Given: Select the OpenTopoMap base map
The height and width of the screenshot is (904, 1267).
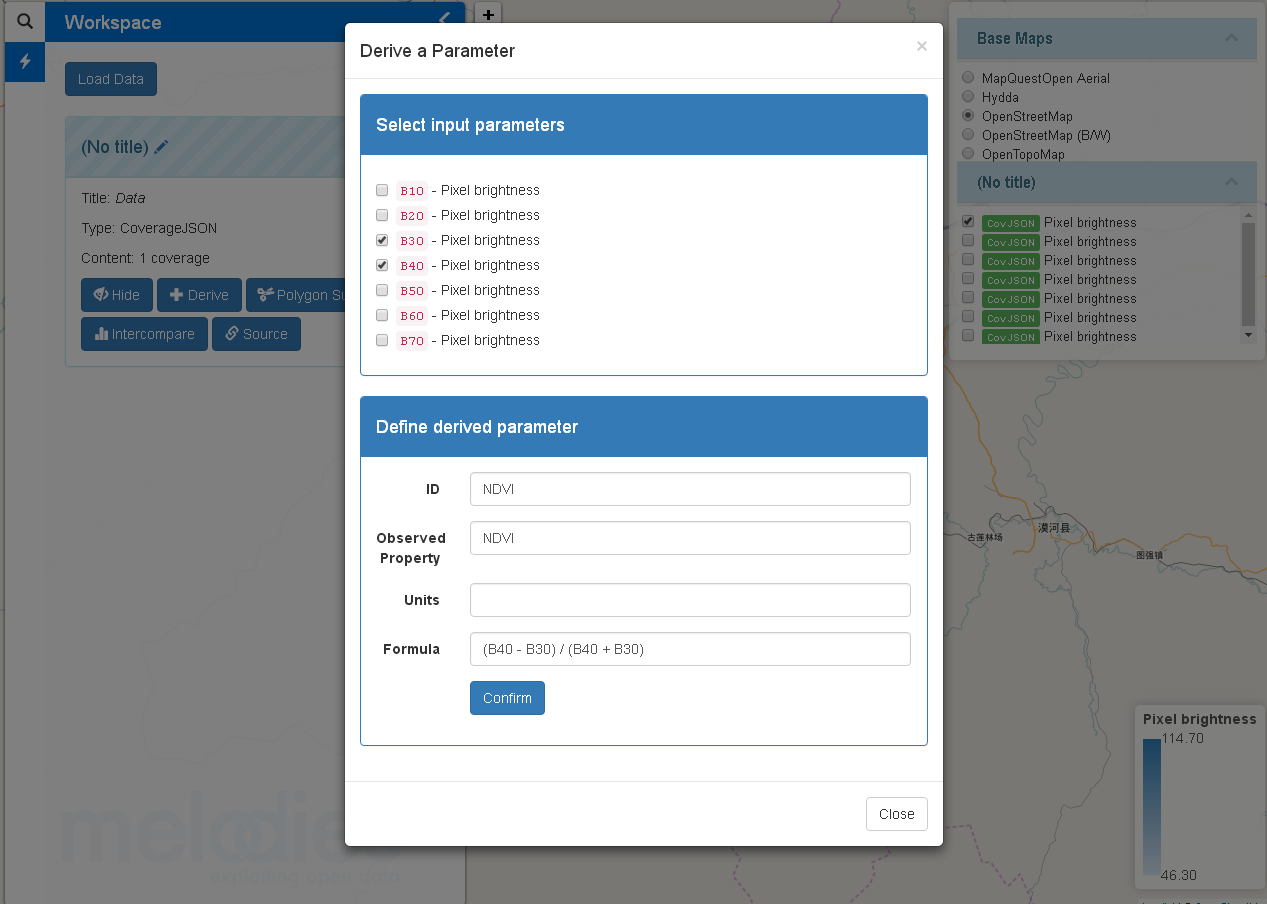Looking at the screenshot, I should click(967, 153).
